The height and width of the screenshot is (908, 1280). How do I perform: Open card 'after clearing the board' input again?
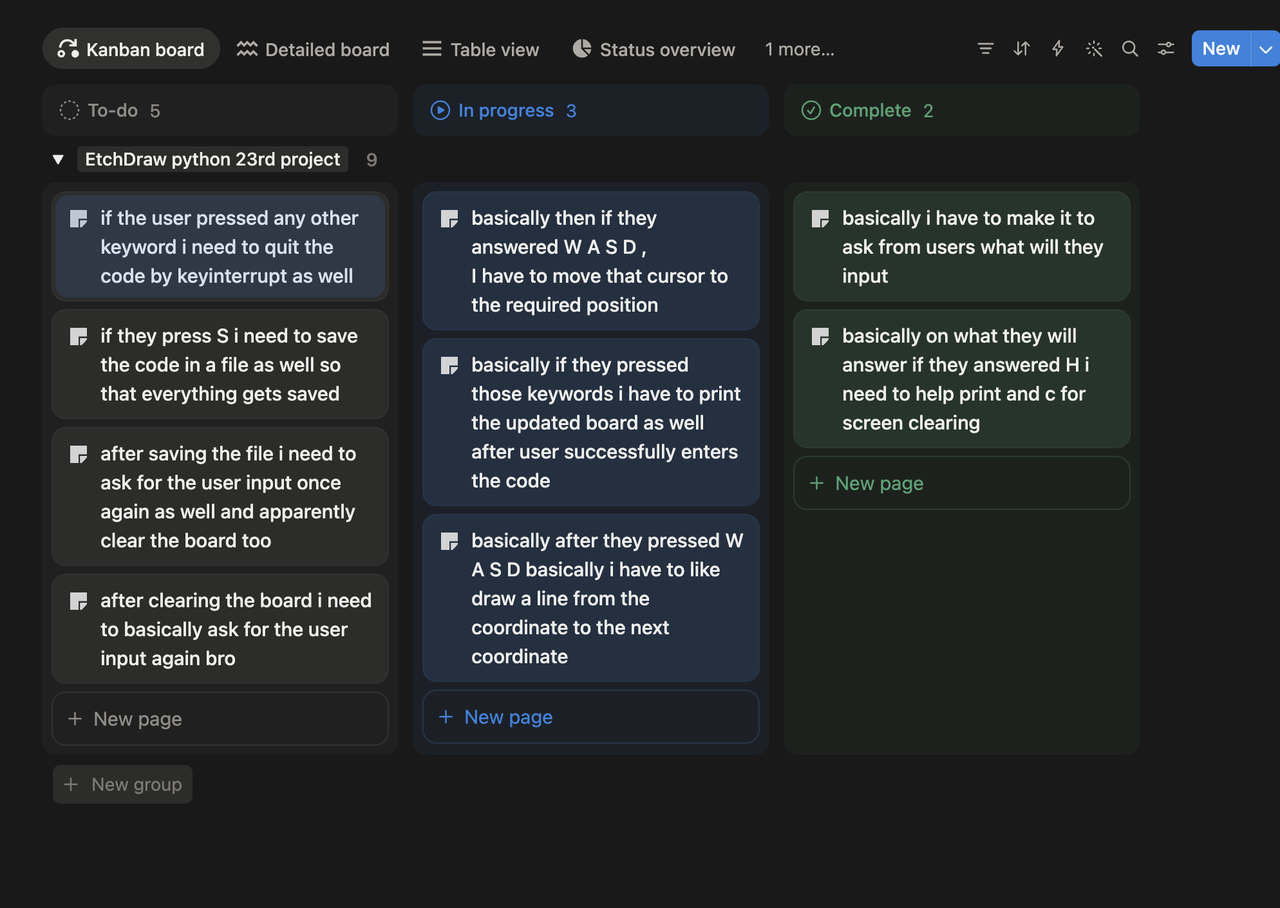[x=220, y=629]
